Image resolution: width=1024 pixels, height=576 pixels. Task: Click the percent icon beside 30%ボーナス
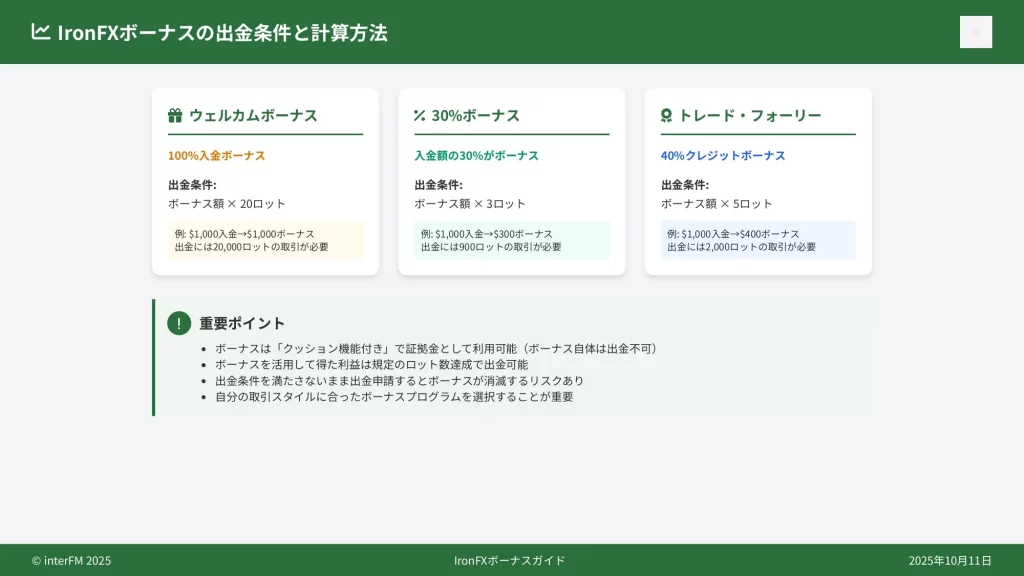tap(420, 116)
